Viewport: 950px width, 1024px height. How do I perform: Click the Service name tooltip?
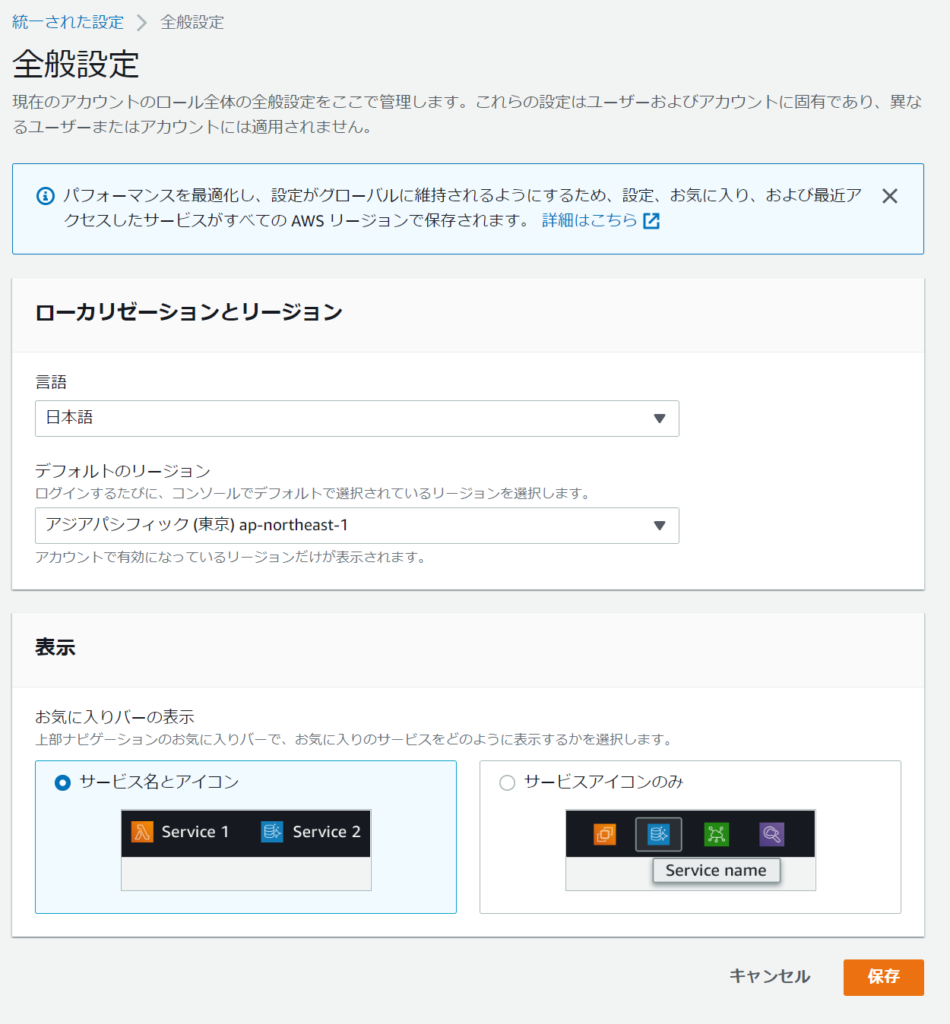coord(716,871)
